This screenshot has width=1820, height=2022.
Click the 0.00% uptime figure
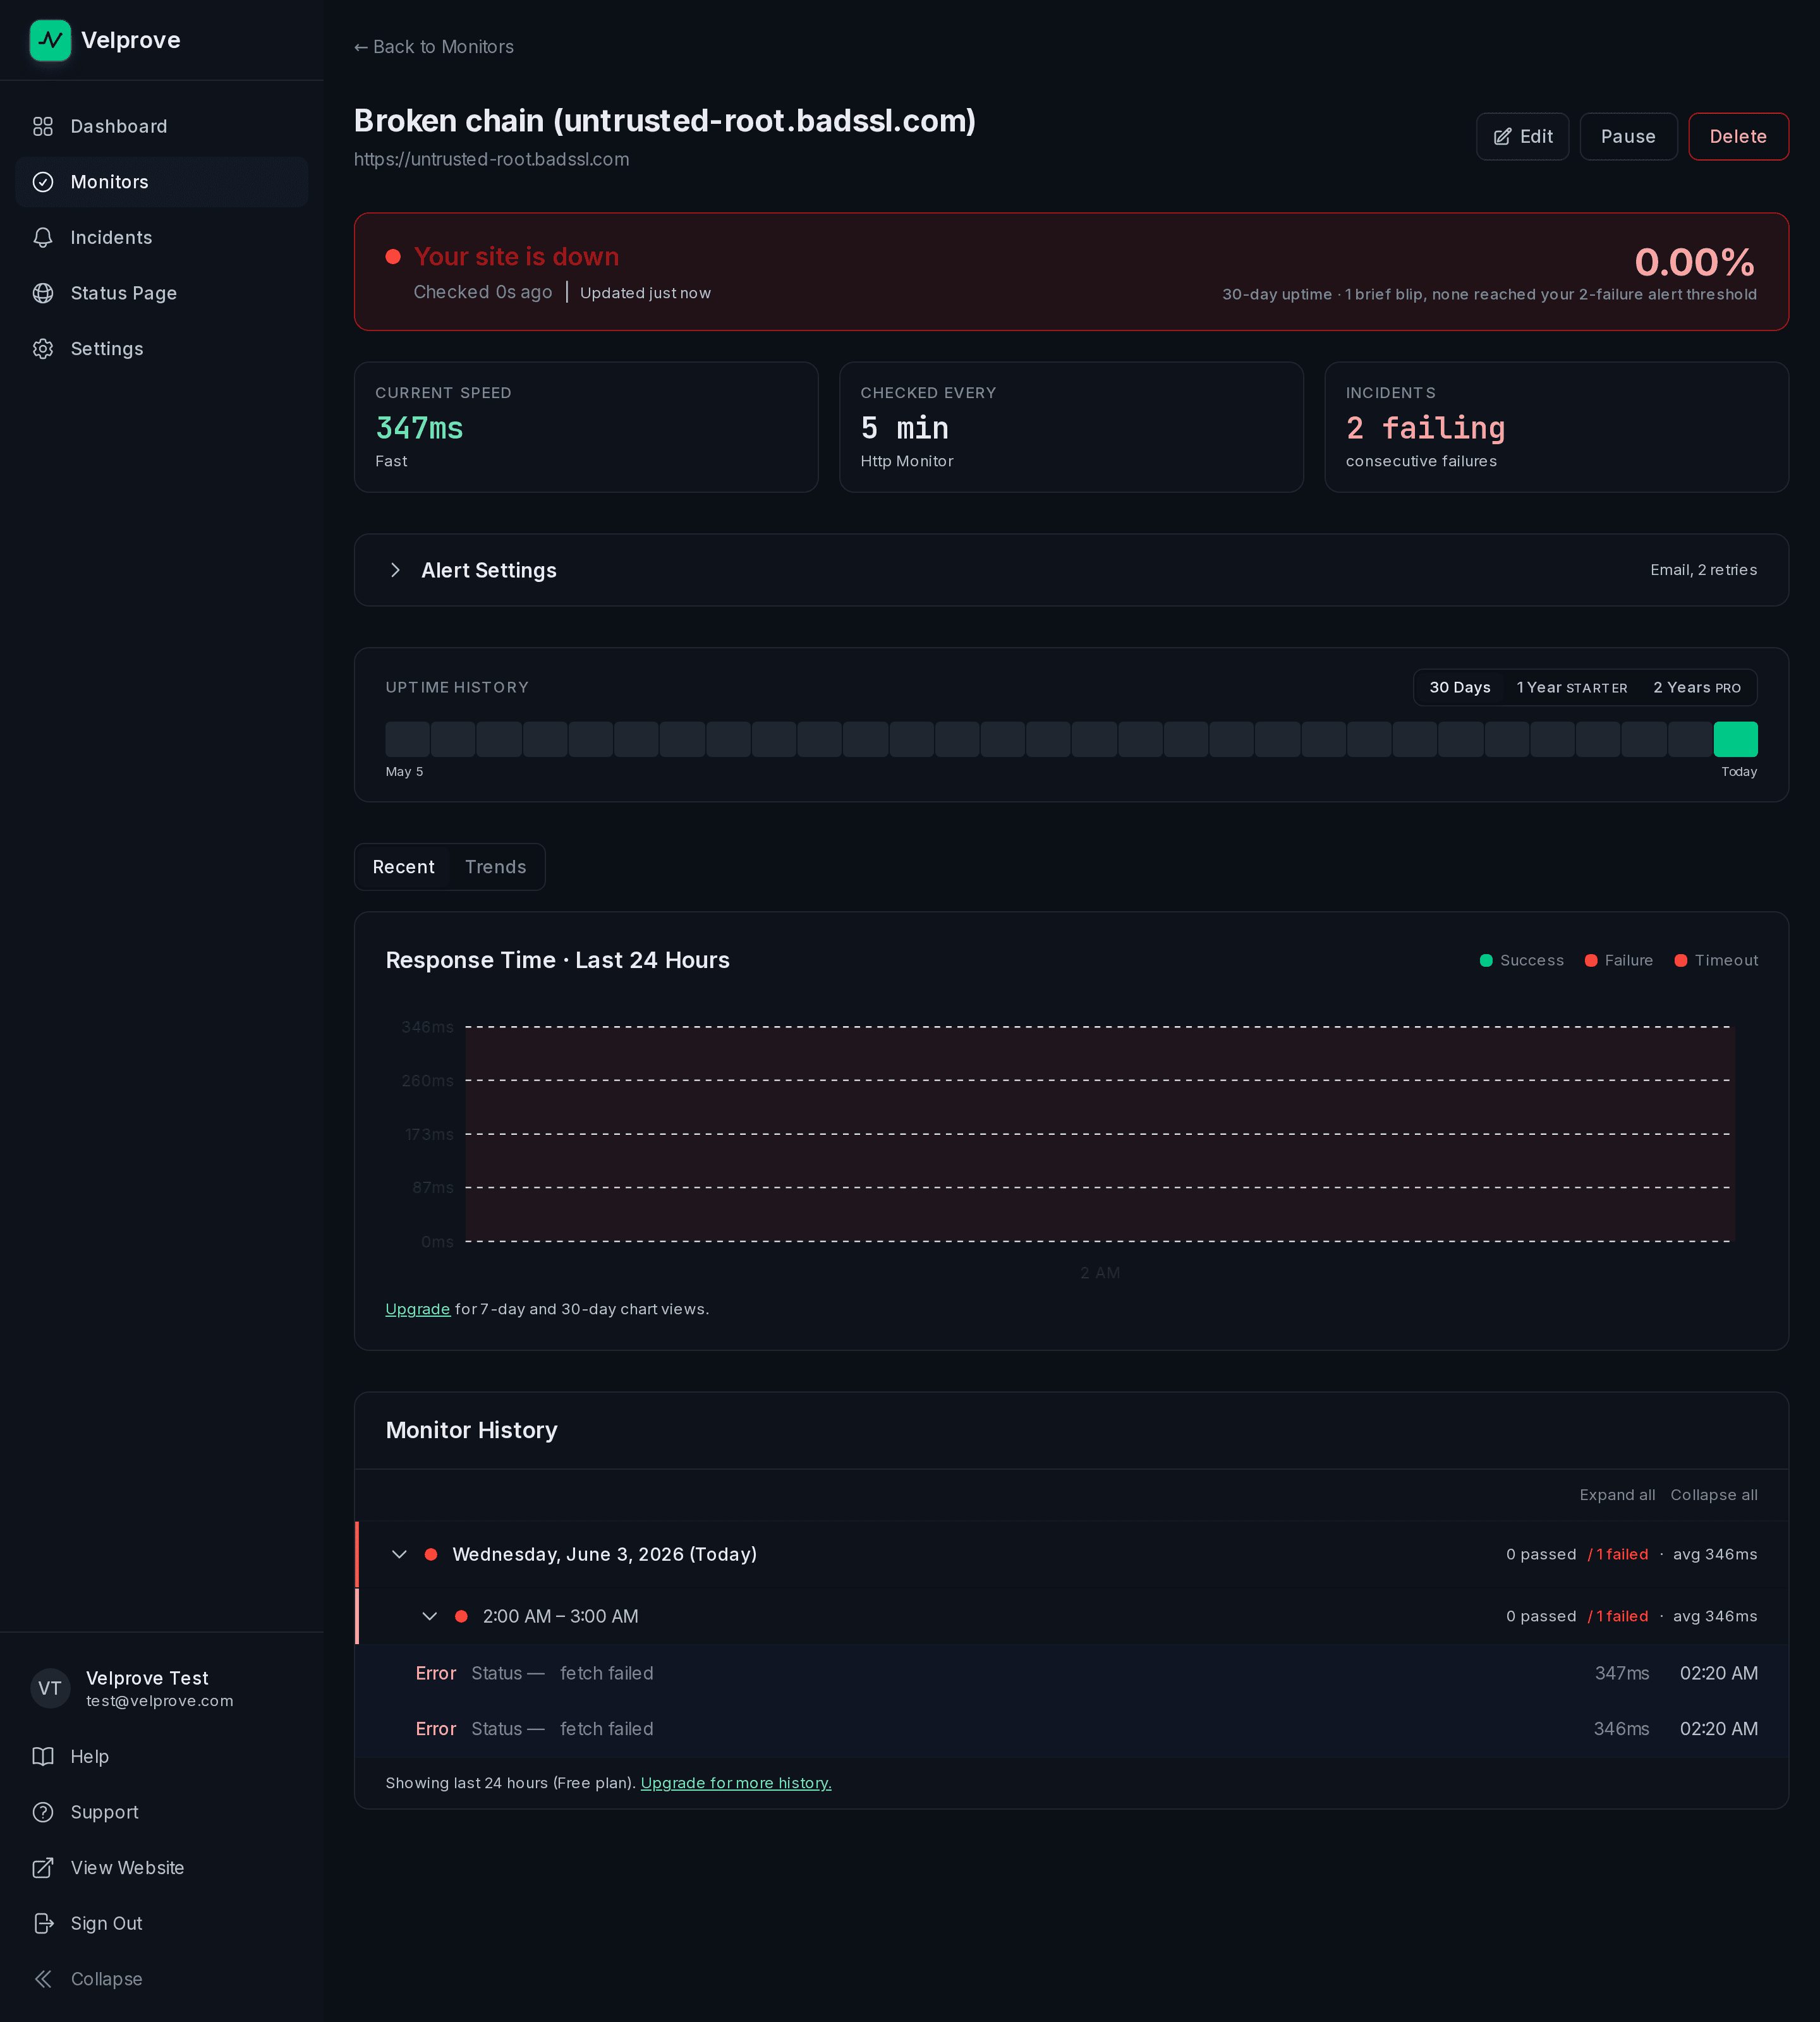coord(1694,262)
